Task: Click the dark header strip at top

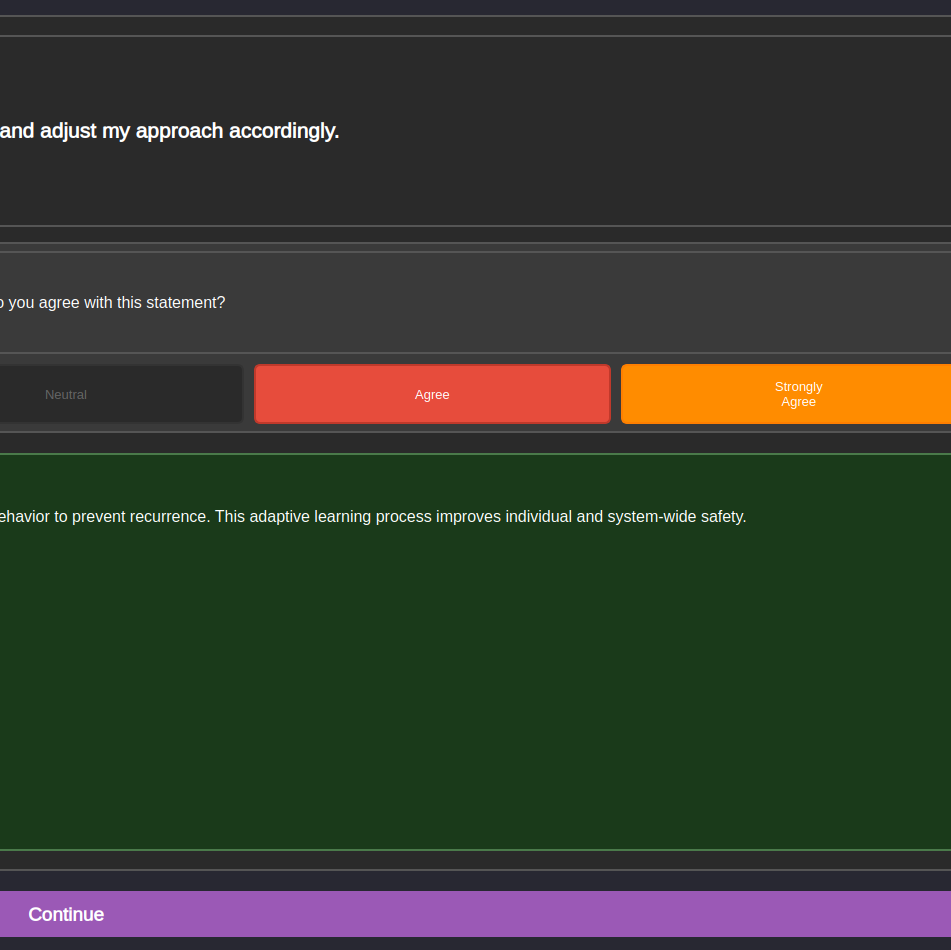Action: [475, 7]
